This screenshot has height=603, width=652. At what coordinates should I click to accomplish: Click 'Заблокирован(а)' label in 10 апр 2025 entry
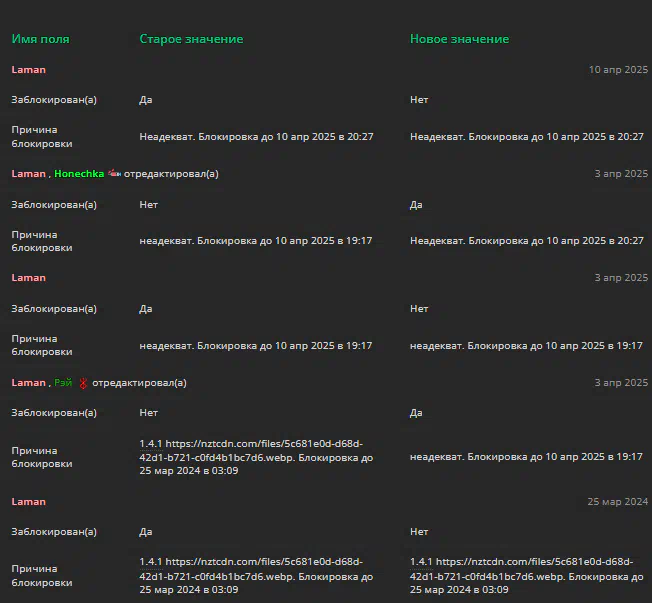click(x=54, y=100)
